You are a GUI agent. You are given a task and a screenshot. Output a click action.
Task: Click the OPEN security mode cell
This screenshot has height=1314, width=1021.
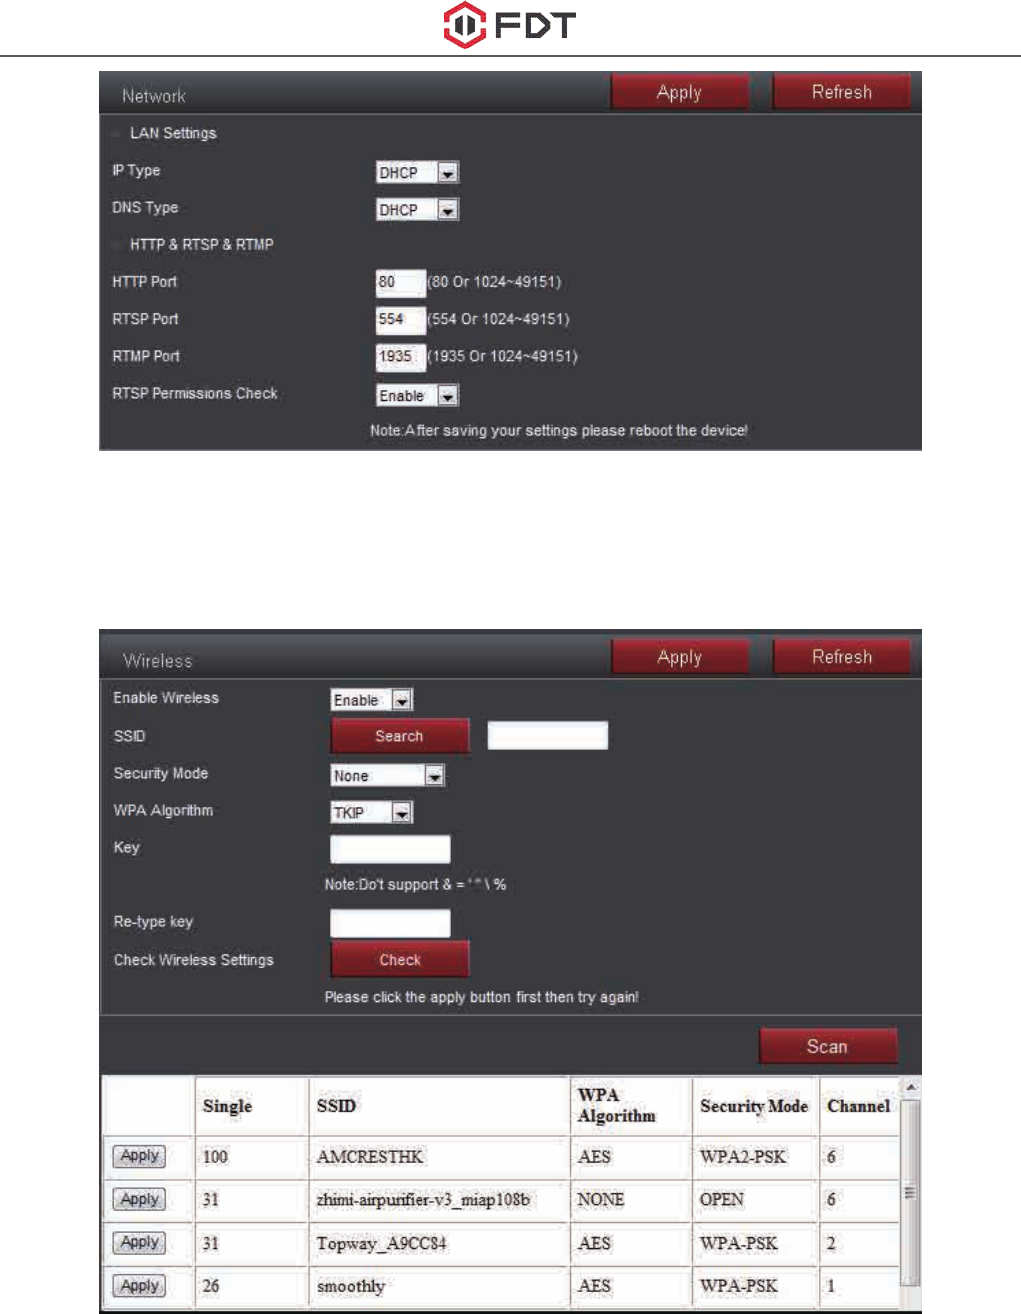[755, 1200]
